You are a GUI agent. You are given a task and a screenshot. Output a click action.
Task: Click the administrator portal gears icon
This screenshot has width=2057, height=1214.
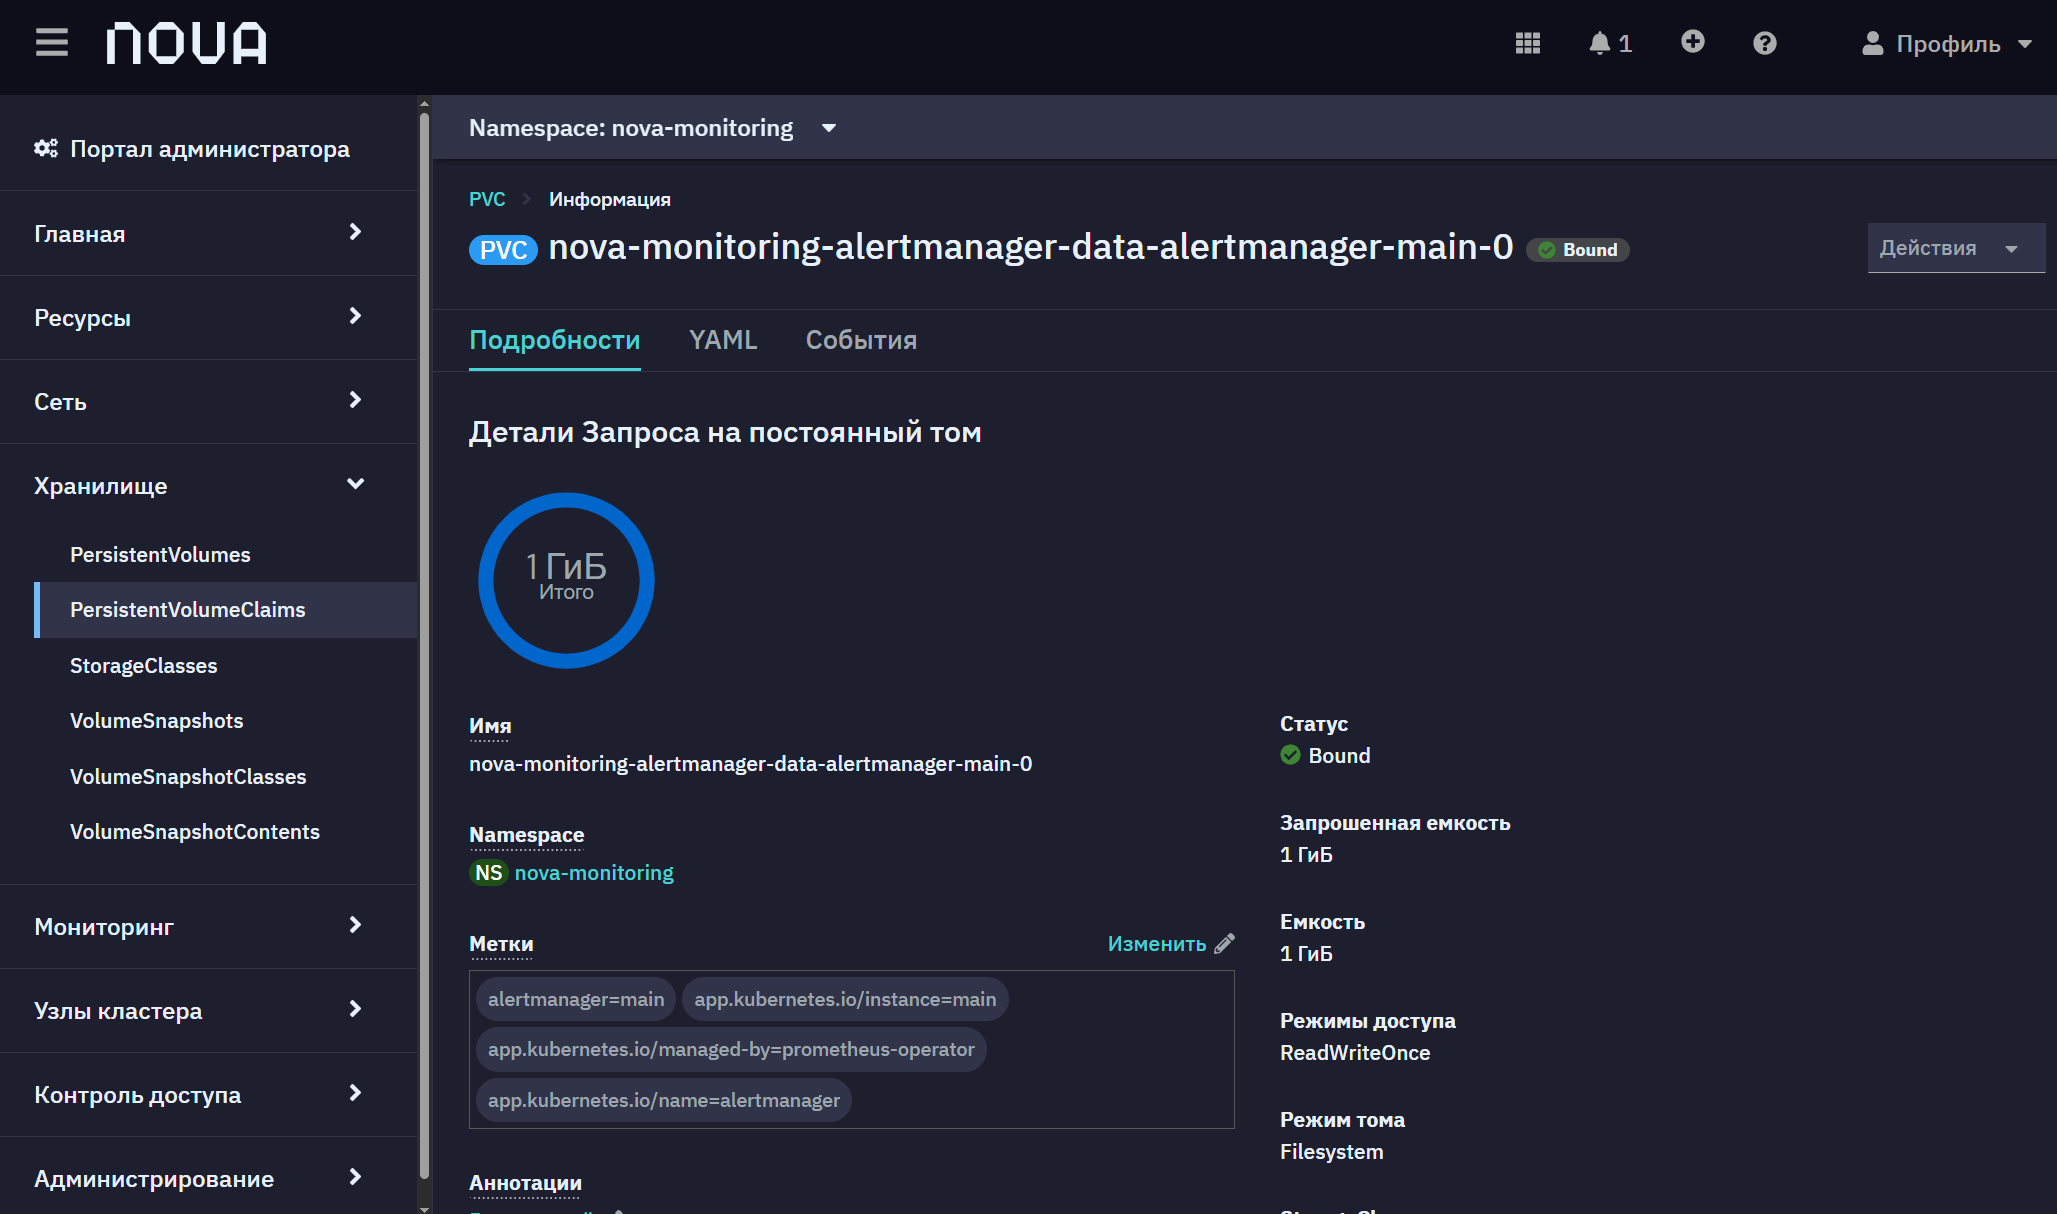tap(46, 148)
